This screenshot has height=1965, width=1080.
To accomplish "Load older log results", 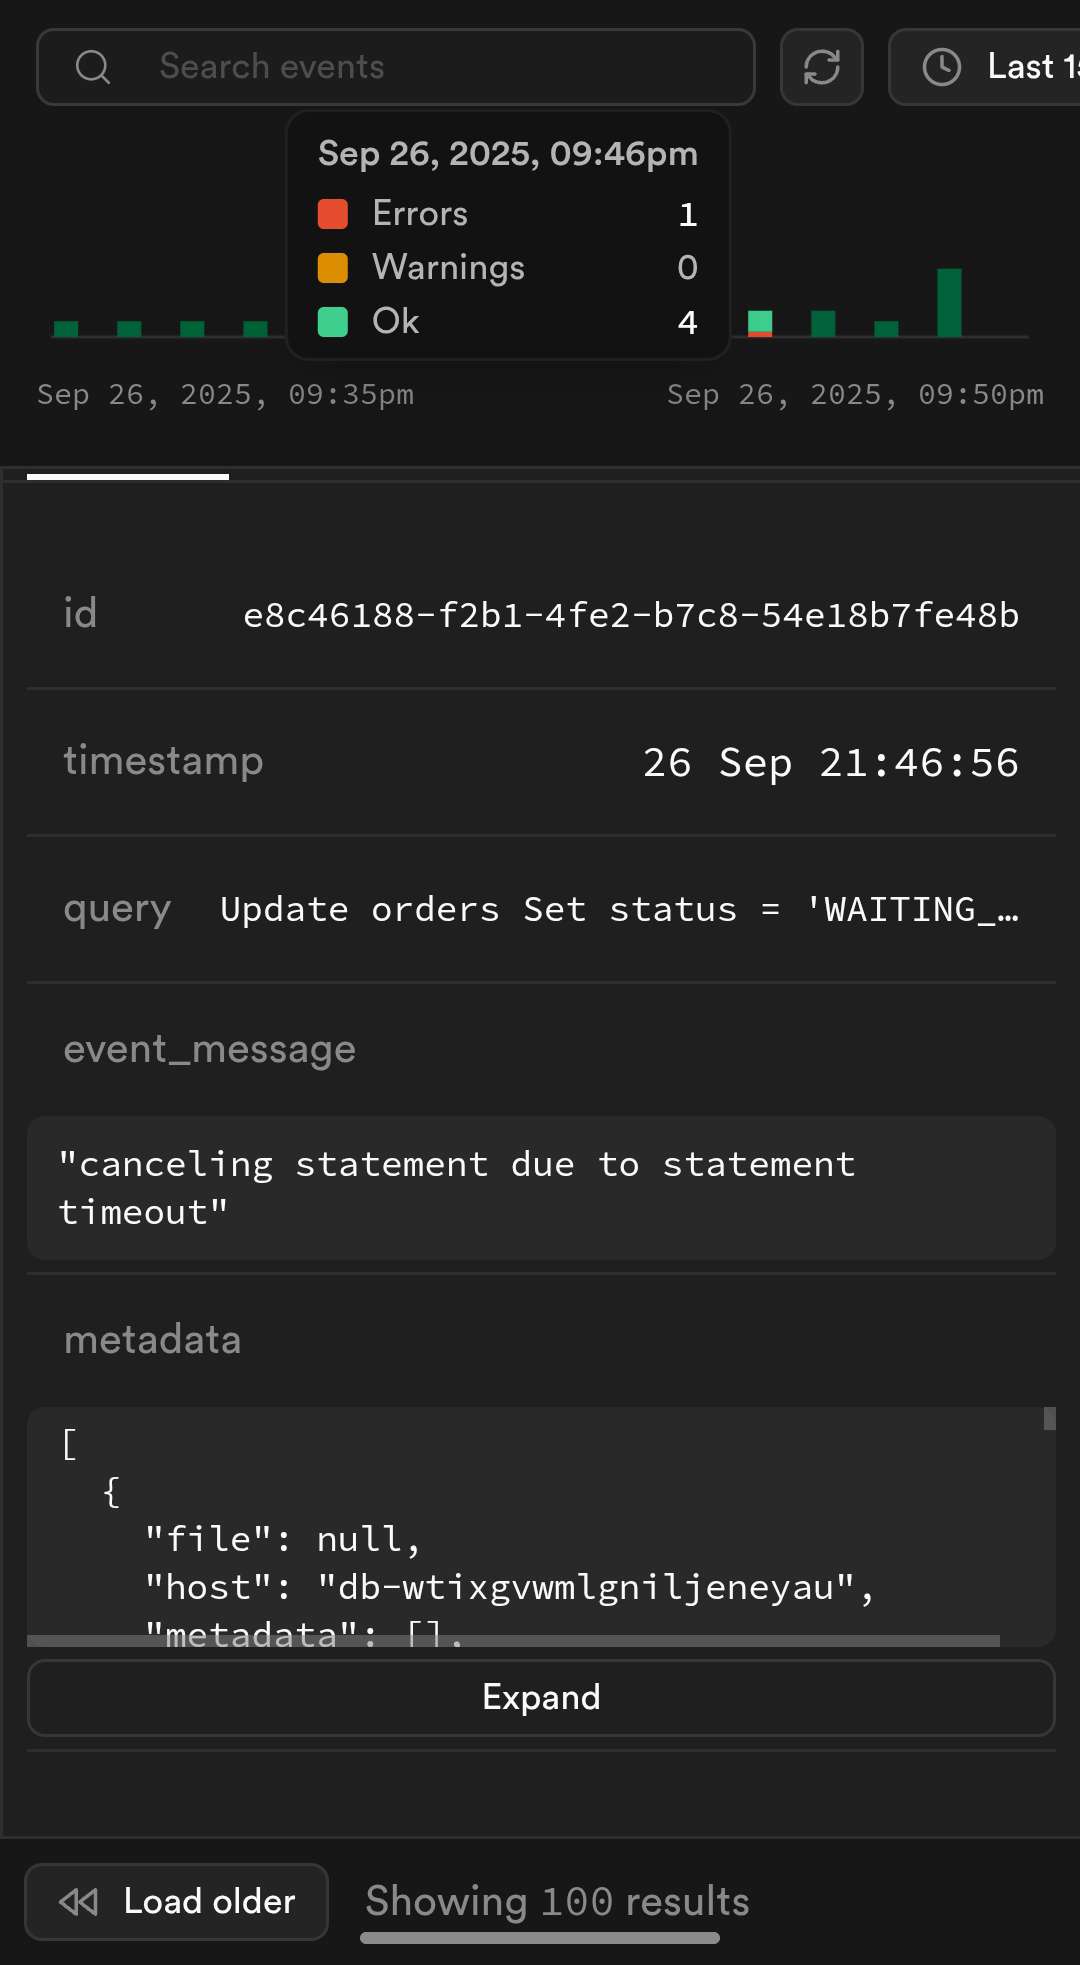I will 177,1902.
